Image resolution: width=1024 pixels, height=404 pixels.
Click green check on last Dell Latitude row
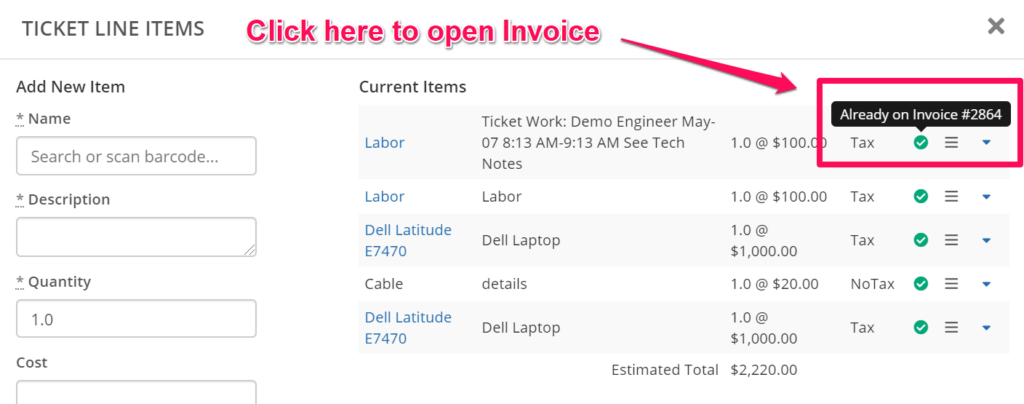pyautogui.click(x=921, y=327)
